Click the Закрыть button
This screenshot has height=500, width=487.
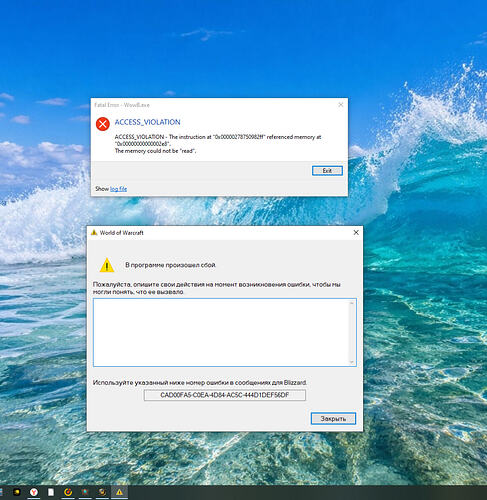333,419
